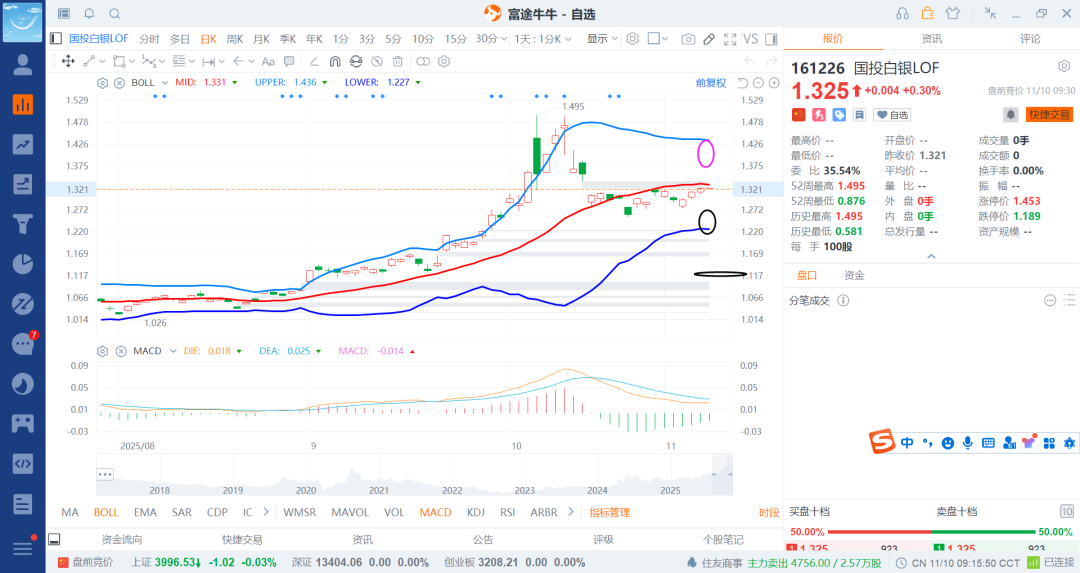Collapse the quote details chevron

point(931,256)
